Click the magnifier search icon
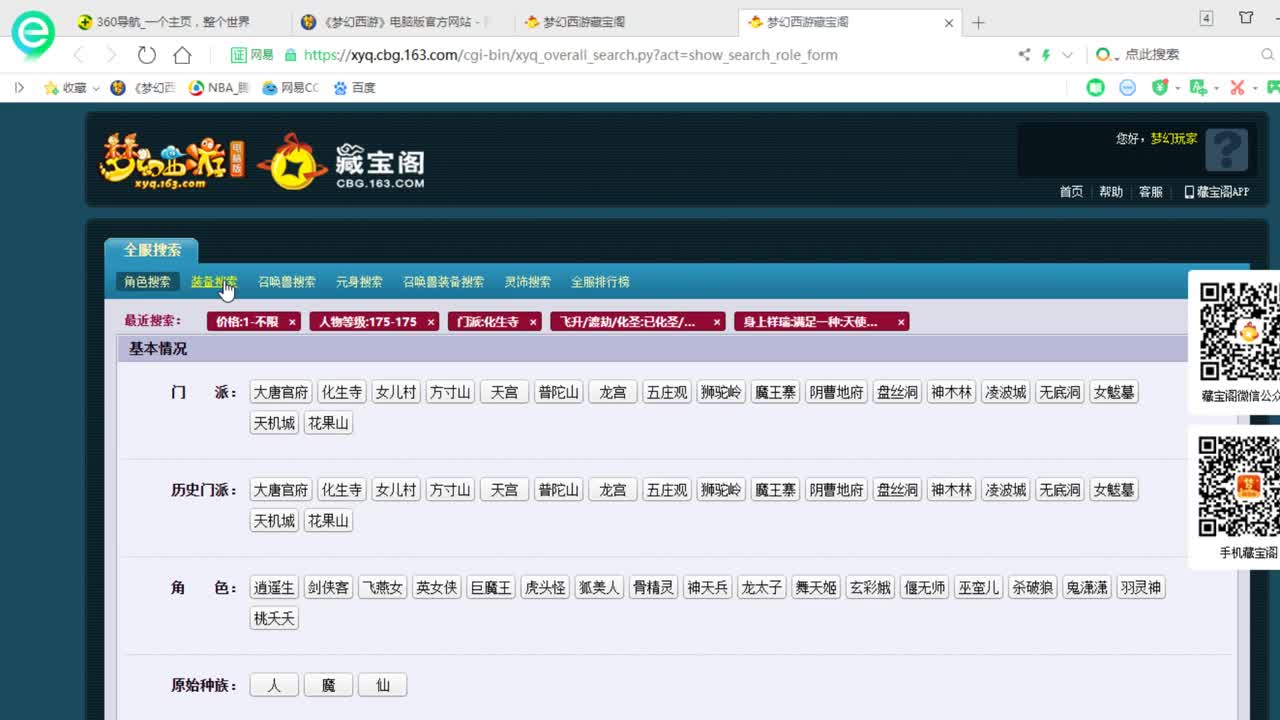This screenshot has width=1280, height=720. click(1267, 55)
